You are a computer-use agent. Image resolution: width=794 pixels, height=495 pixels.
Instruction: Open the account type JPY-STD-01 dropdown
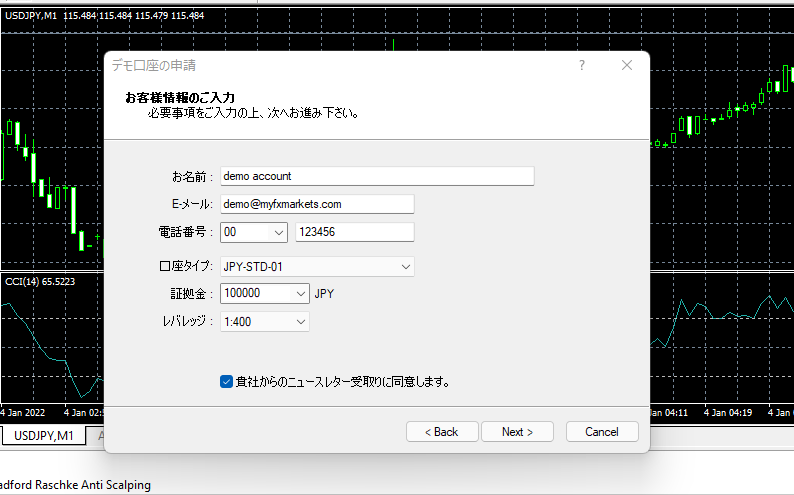317,267
